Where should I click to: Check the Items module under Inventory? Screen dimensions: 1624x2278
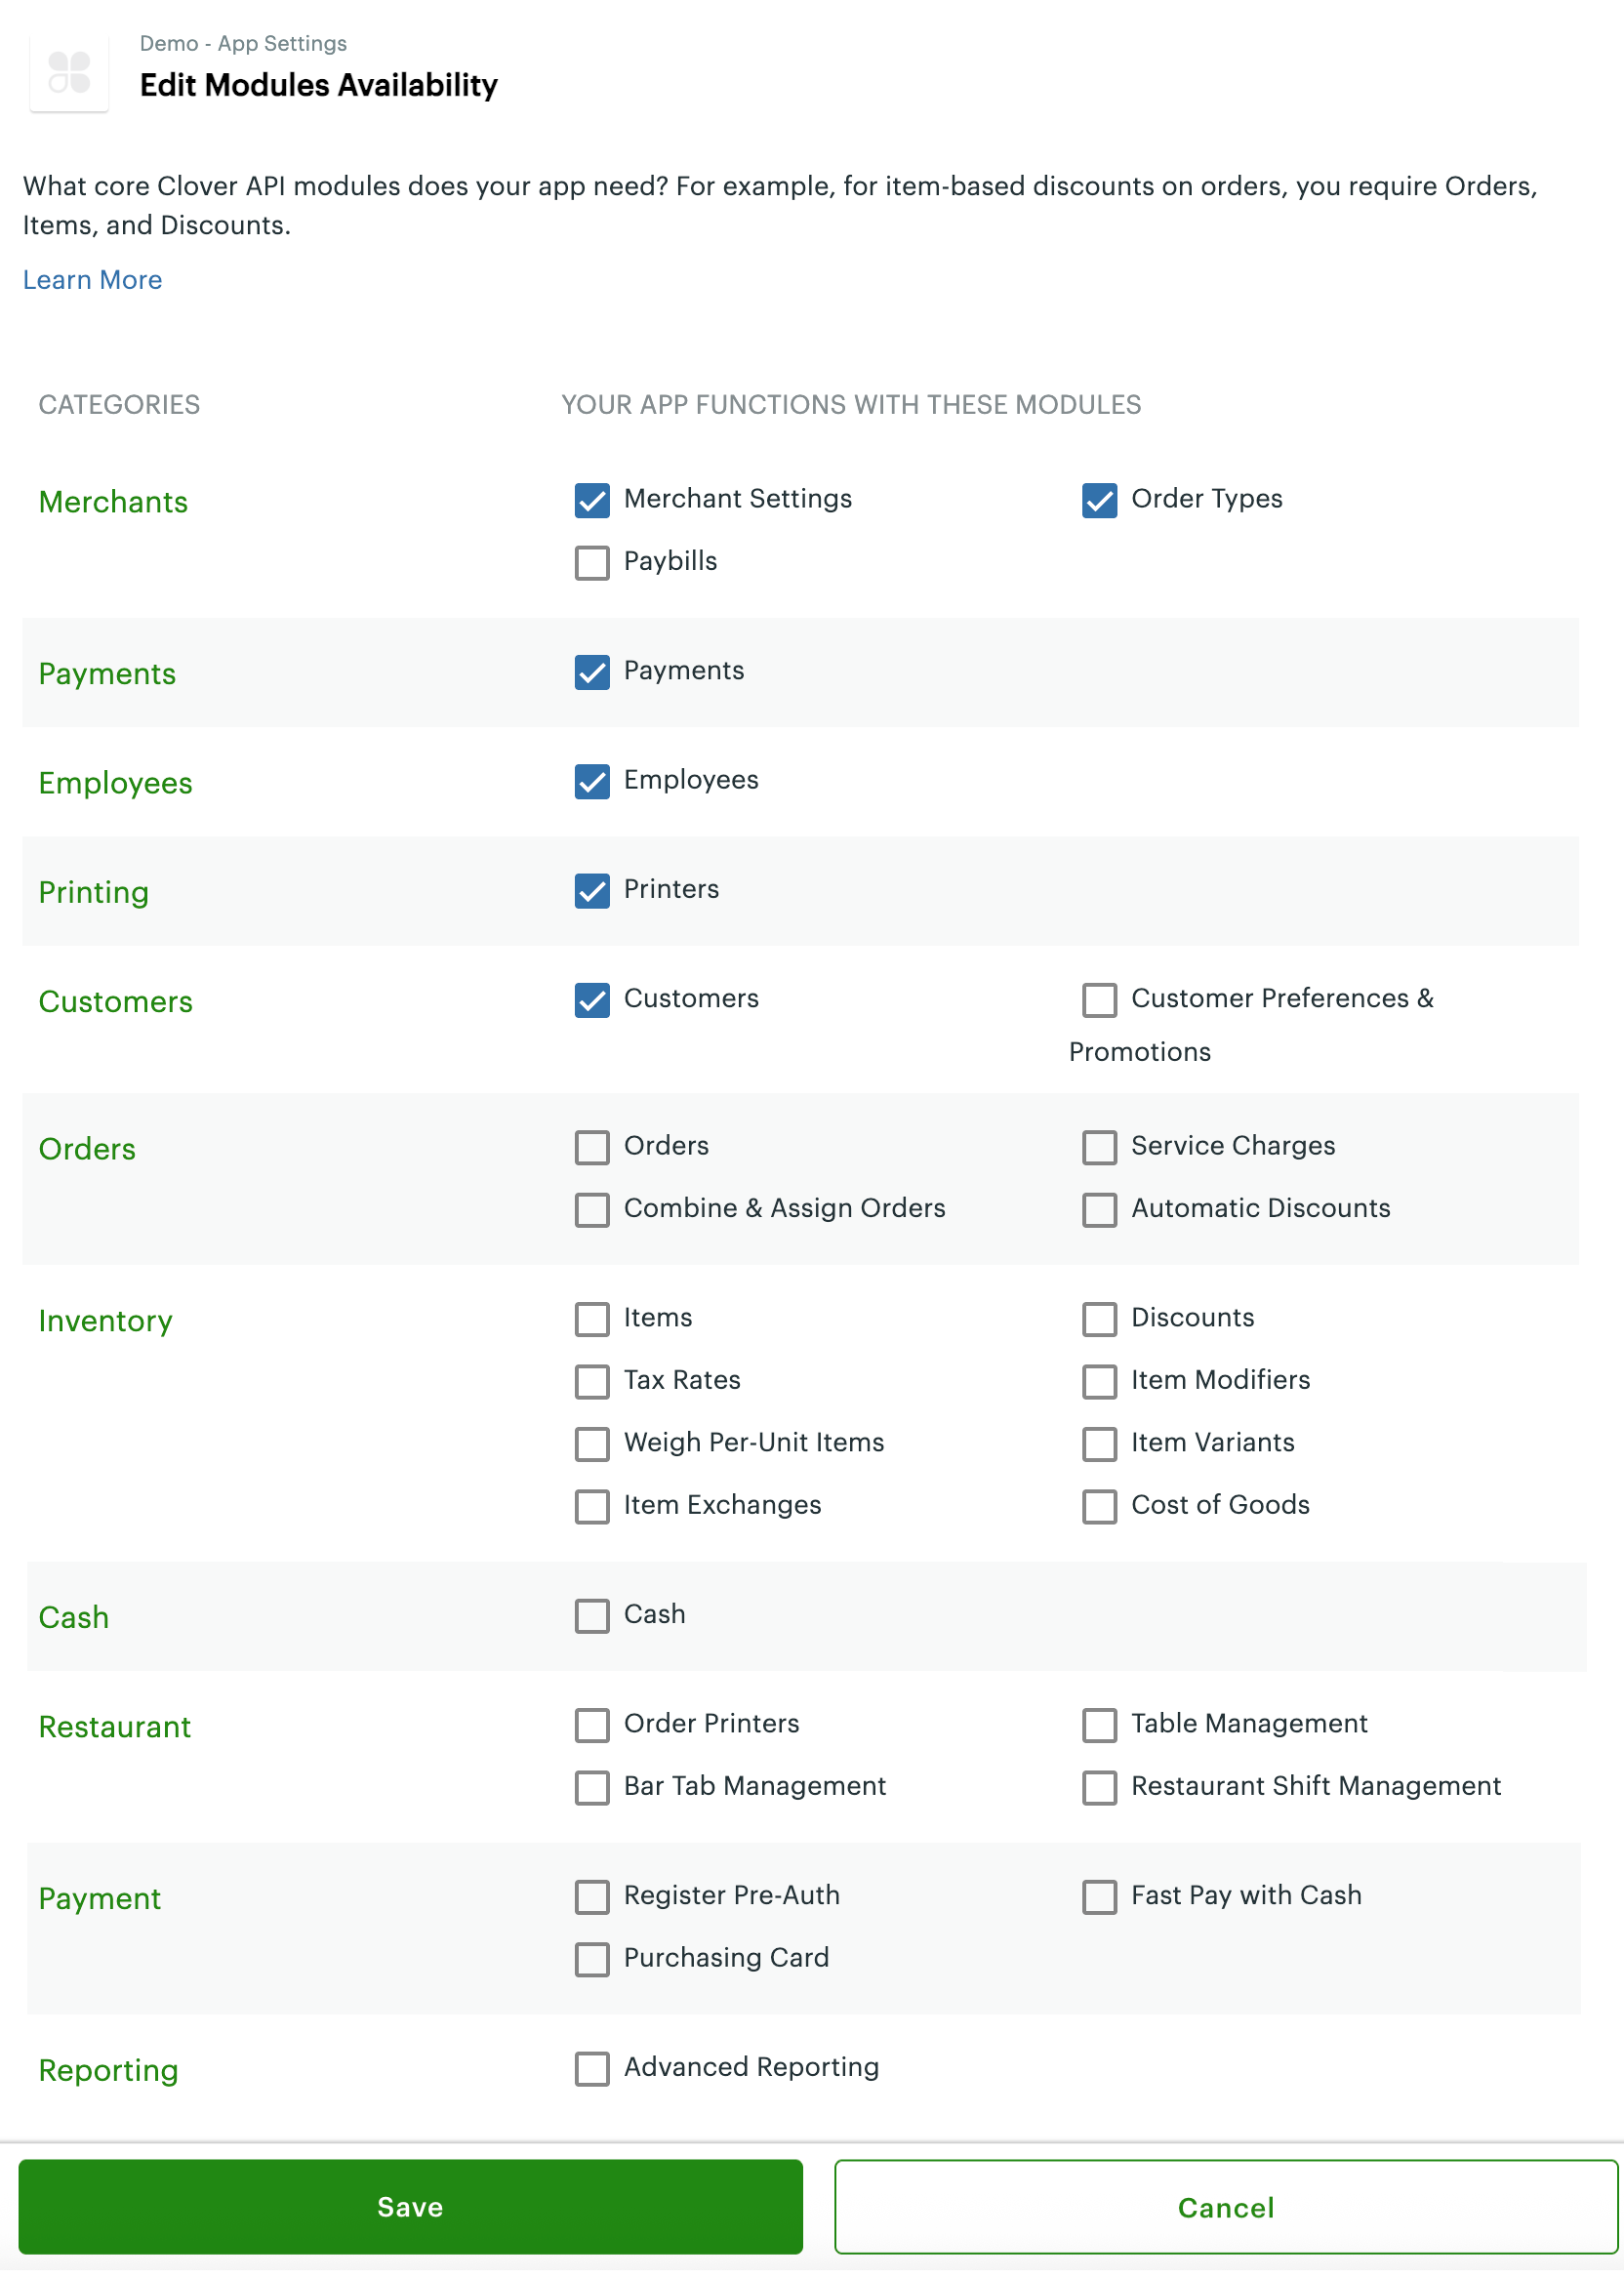tap(592, 1320)
